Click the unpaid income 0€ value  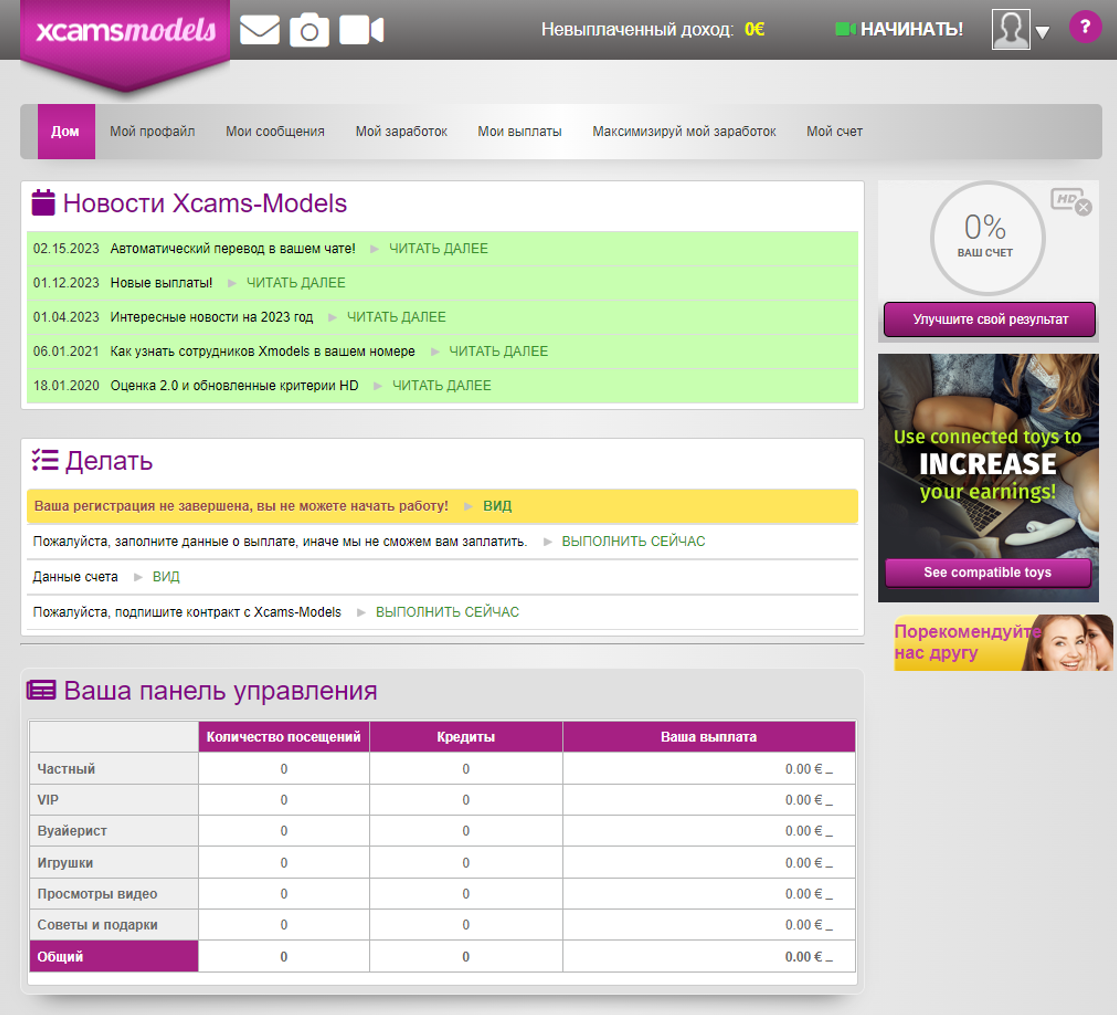754,29
